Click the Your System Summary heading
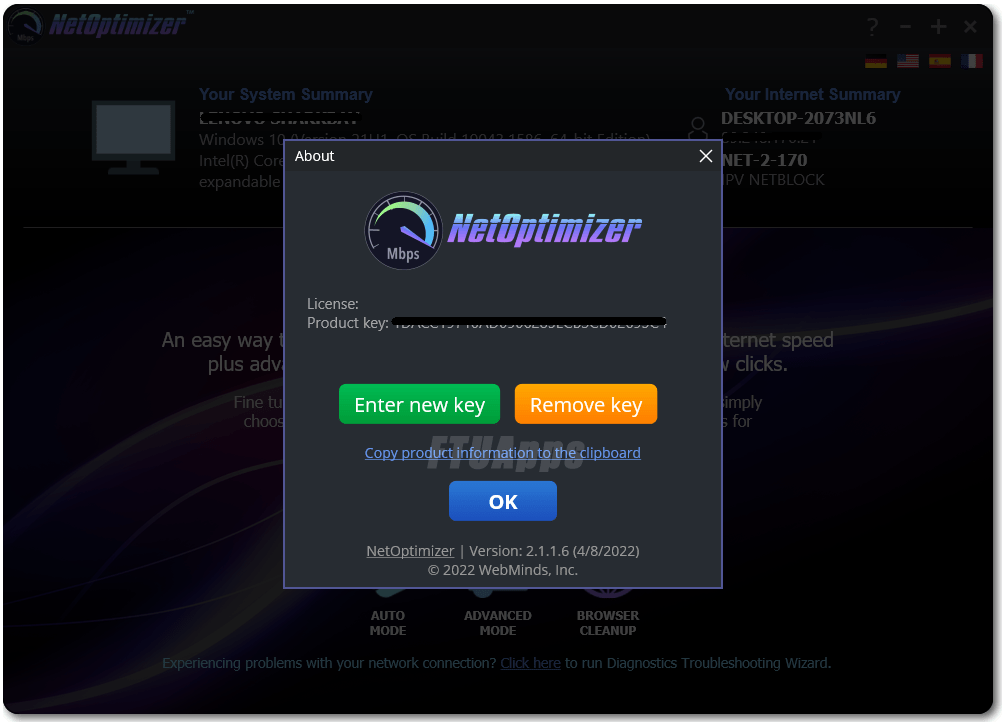Image resolution: width=1002 pixels, height=722 pixels. tap(286, 95)
